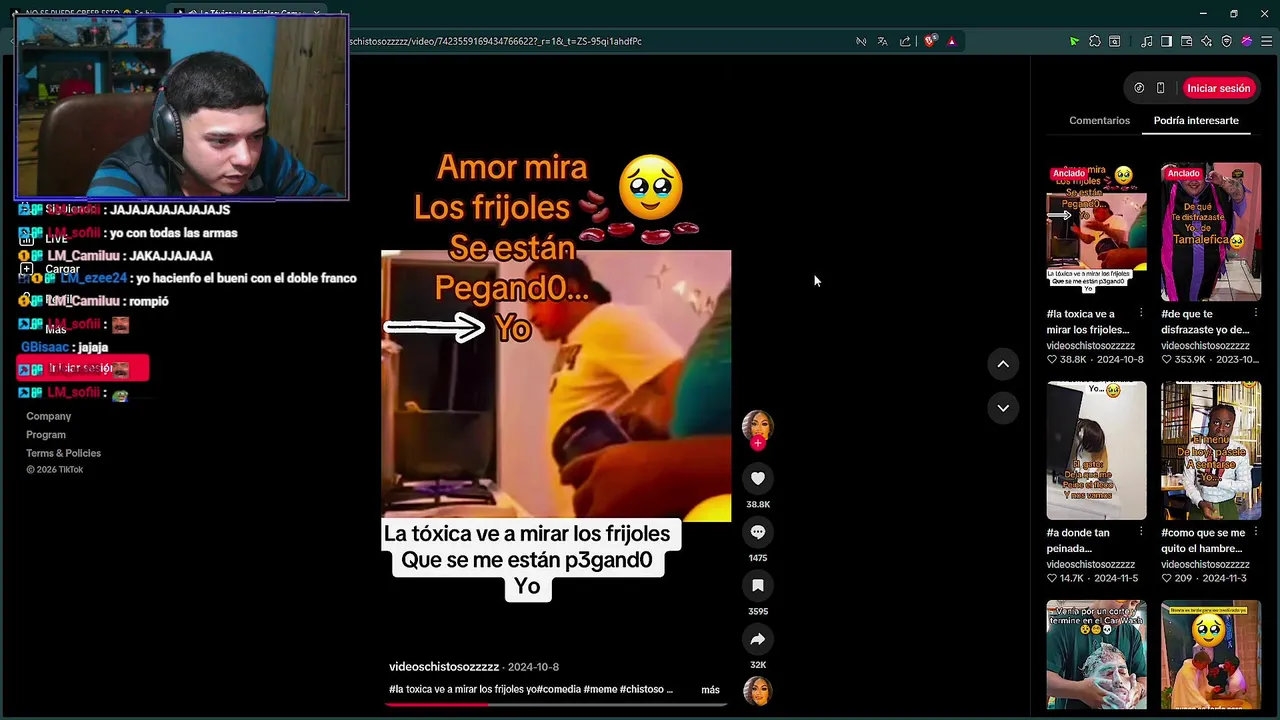Screen dimensions: 1280x720
Task: Open more options for '#la toxica ve a' video
Action: tap(1141, 314)
